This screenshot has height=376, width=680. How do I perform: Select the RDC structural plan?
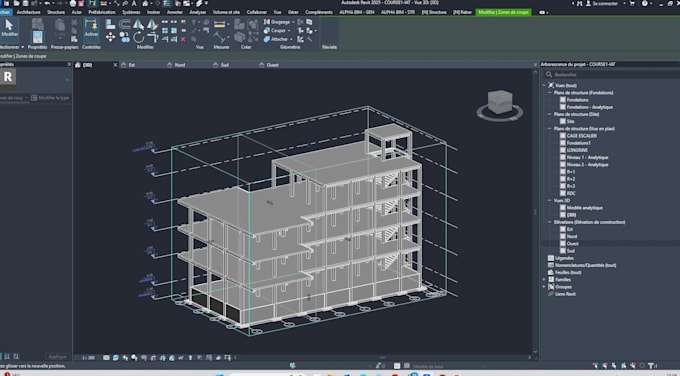[x=571, y=193]
